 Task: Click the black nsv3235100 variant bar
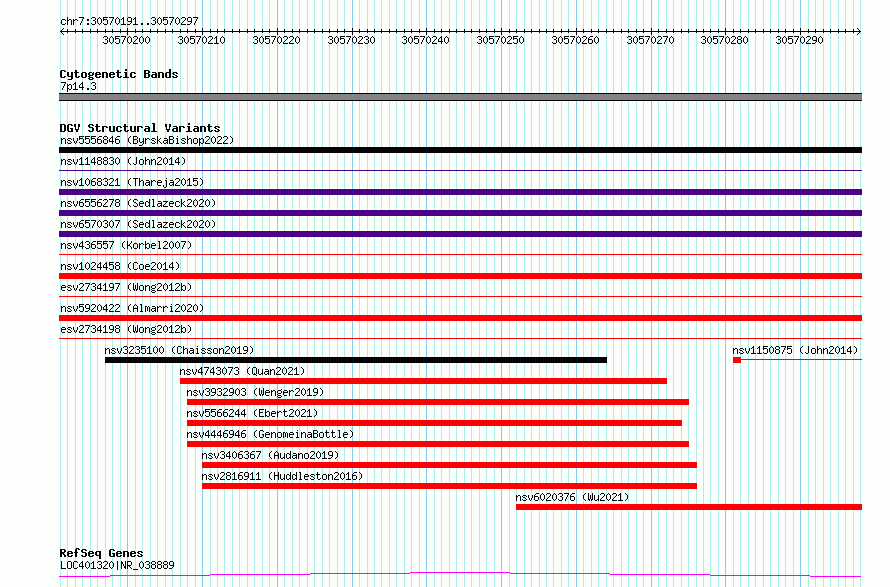point(356,360)
